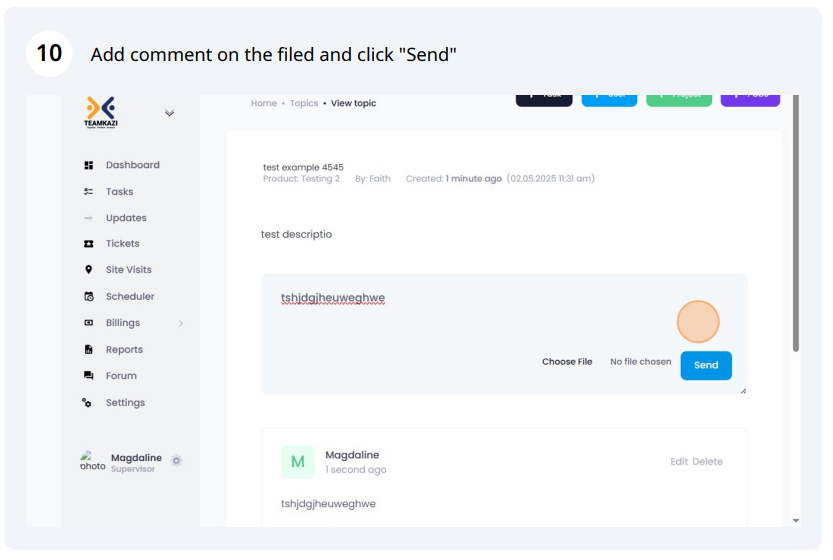Click the Dashboard grid icon
The width and height of the screenshot is (833, 560).
pos(89,165)
